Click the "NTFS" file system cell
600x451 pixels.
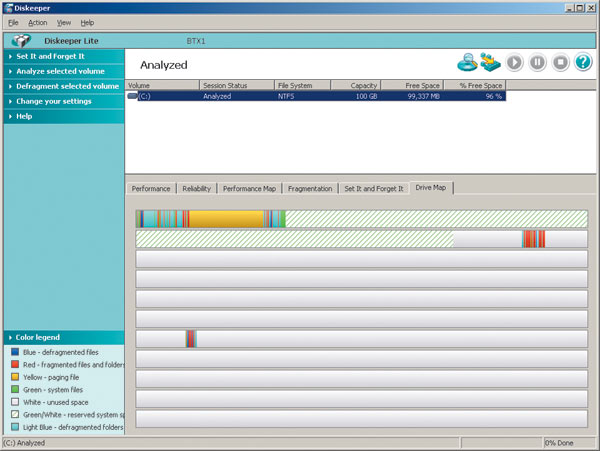click(286, 96)
